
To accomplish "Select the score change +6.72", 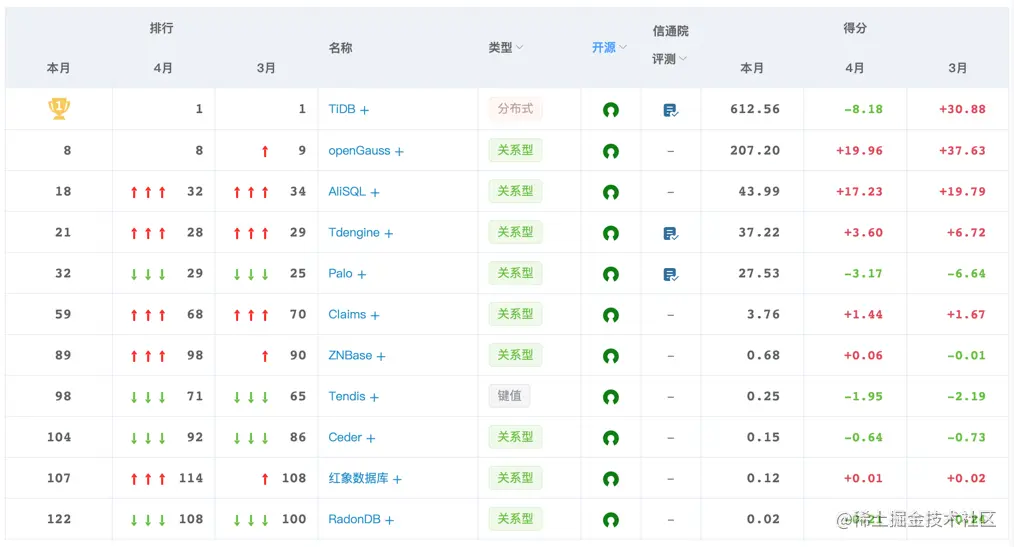I will (x=966, y=232).
